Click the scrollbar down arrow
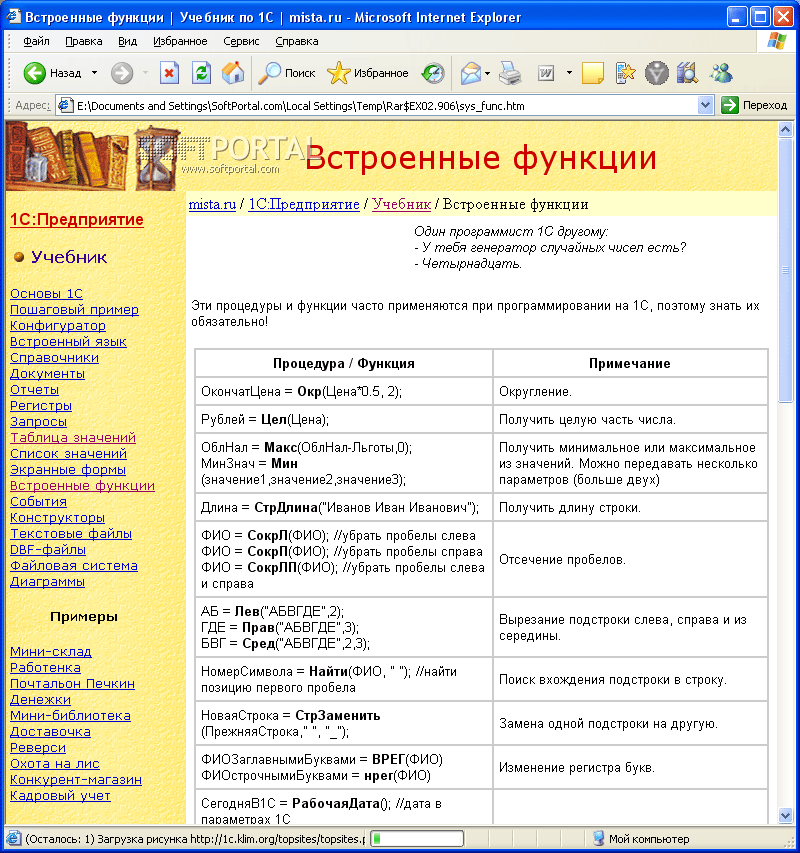The height and width of the screenshot is (853, 800). coord(785,815)
